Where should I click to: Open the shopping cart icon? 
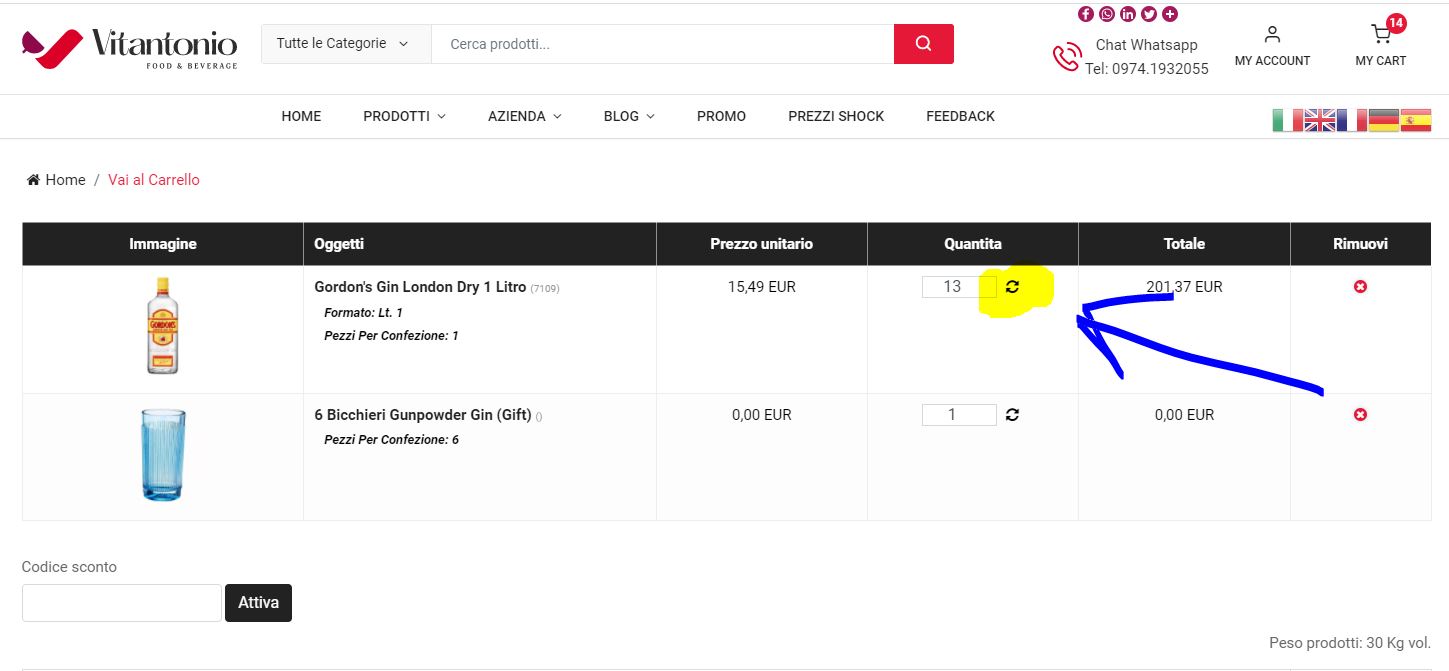(x=1381, y=35)
